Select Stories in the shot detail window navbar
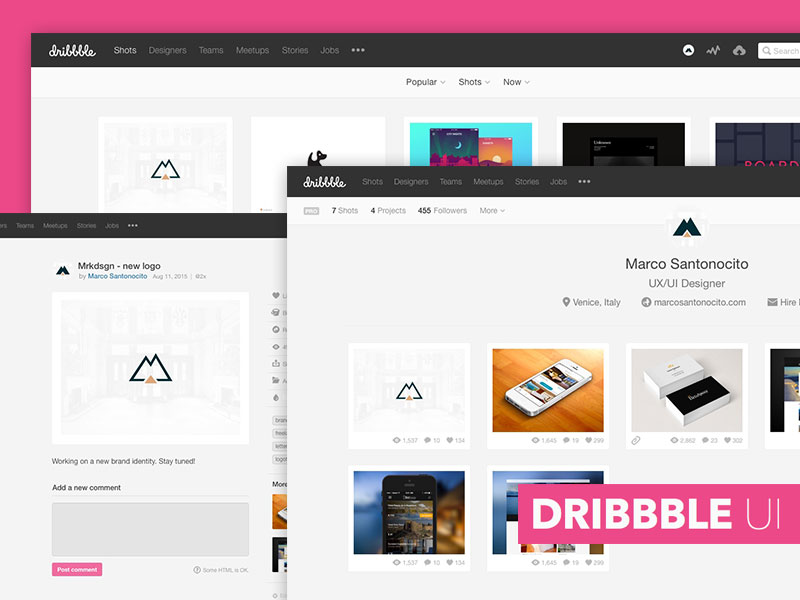800x600 pixels. pos(86,226)
